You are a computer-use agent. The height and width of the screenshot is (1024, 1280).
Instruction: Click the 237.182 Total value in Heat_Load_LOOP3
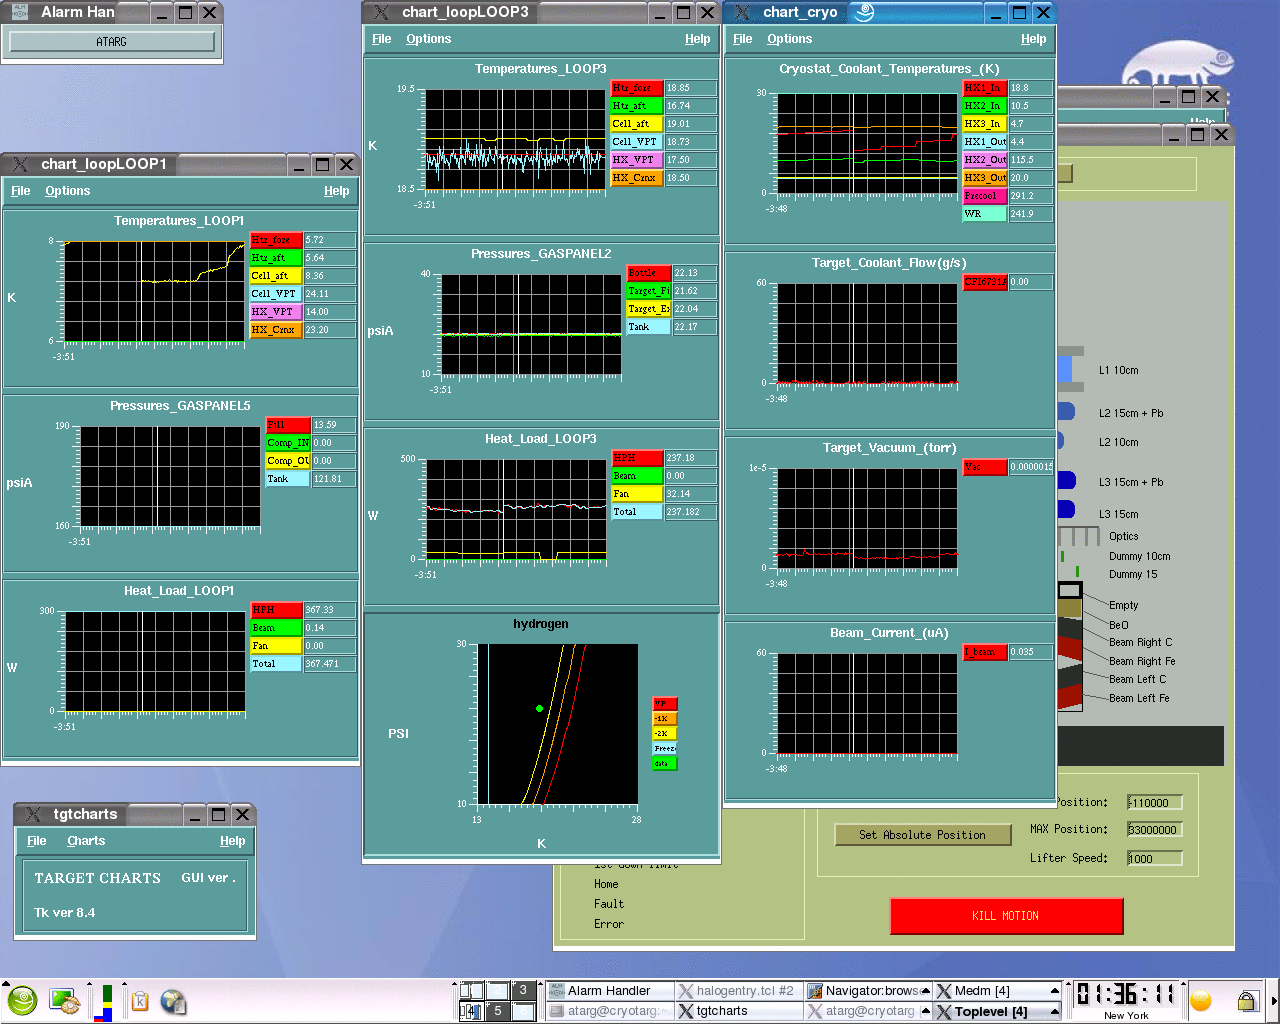point(690,512)
